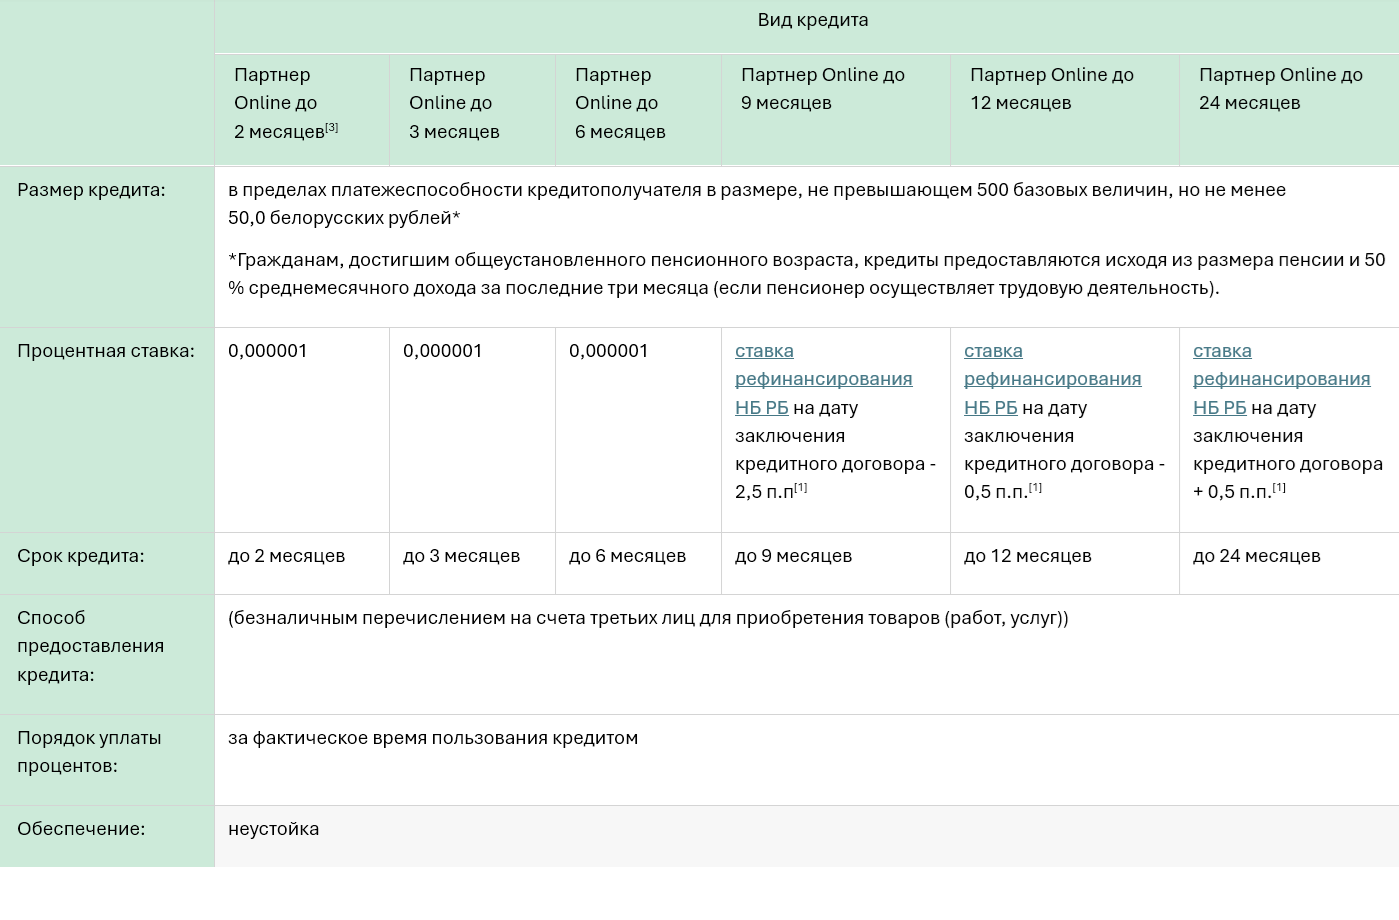Viewport: 1399px width, 920px height.
Task: Click the 'Процентная ставка:' row label
Action: point(106,351)
